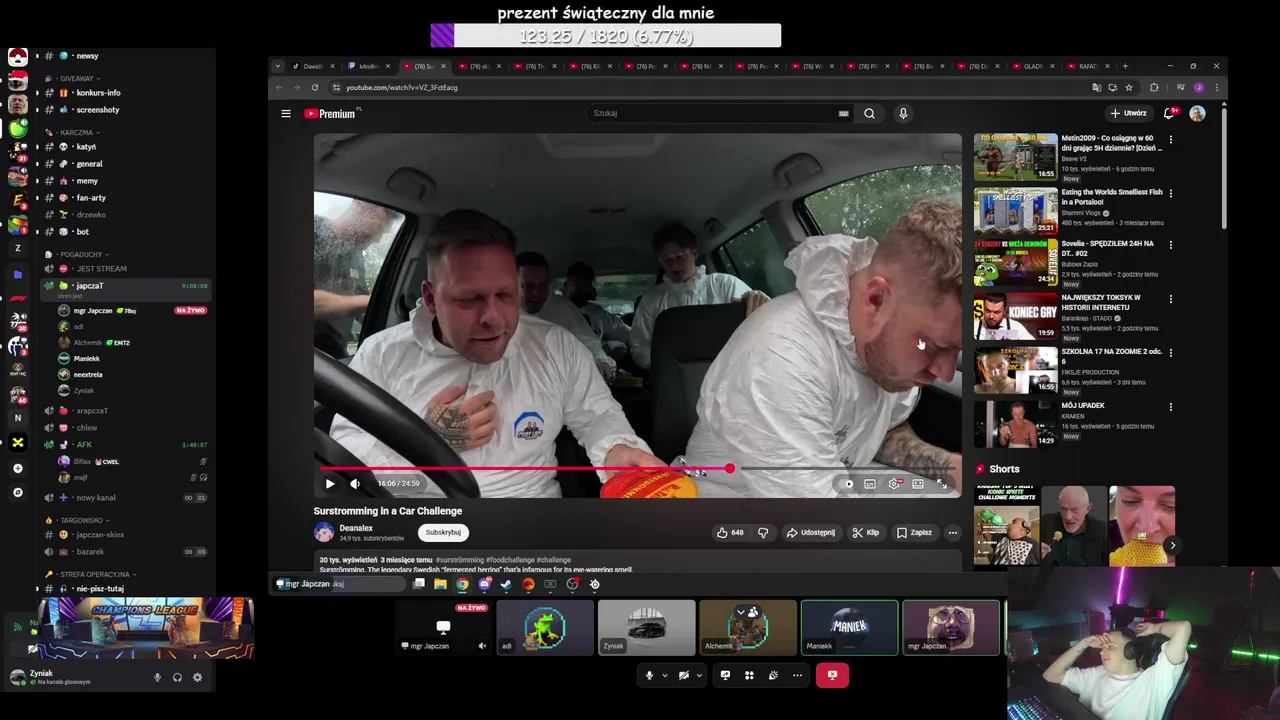The width and height of the screenshot is (1280, 720).
Task: Dislike the video with thumbs down
Action: tap(763, 533)
